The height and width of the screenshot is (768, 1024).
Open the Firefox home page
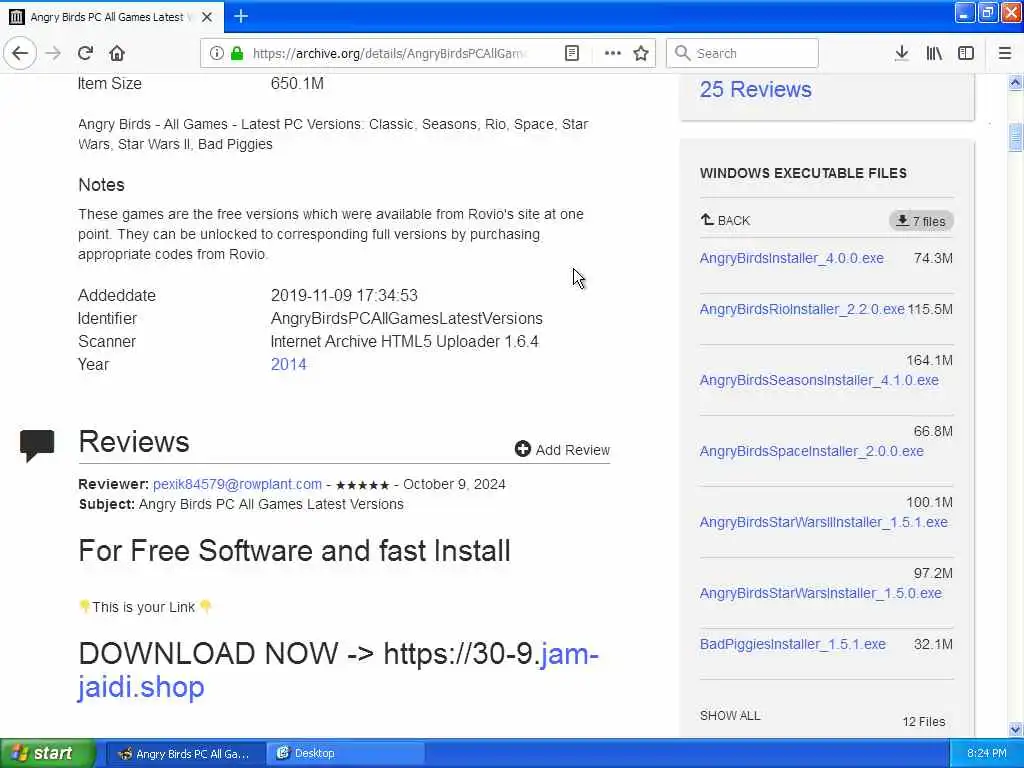[x=117, y=53]
